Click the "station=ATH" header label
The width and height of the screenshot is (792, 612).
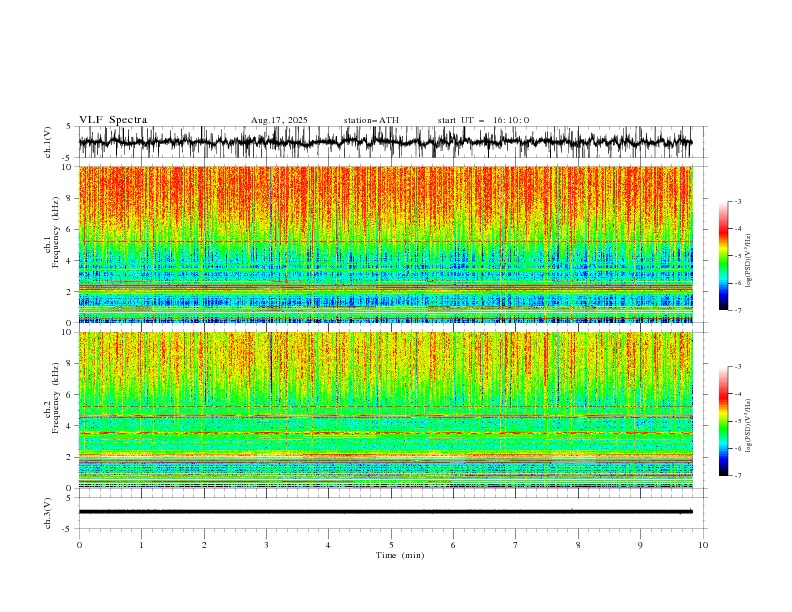point(371,120)
